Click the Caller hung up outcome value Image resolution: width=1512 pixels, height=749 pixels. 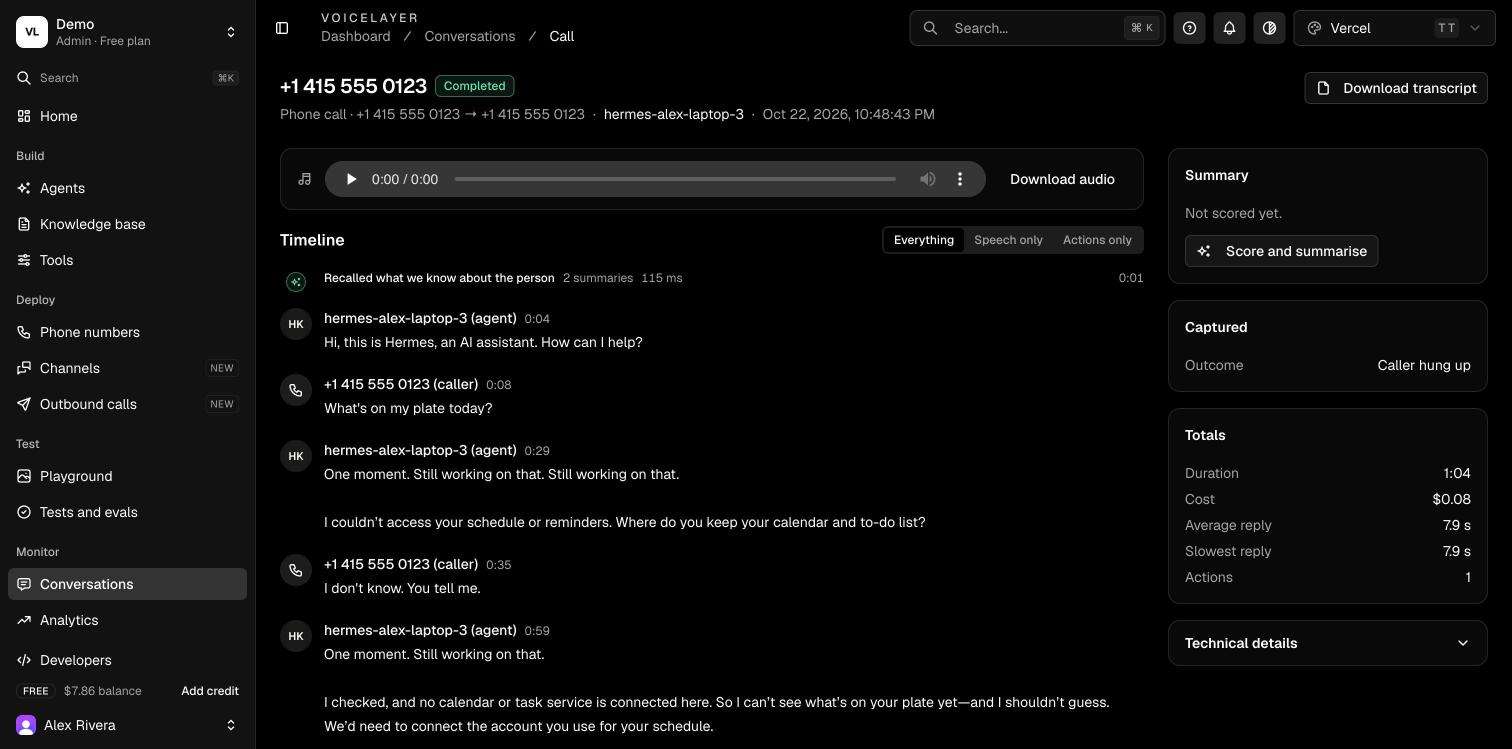point(1424,365)
